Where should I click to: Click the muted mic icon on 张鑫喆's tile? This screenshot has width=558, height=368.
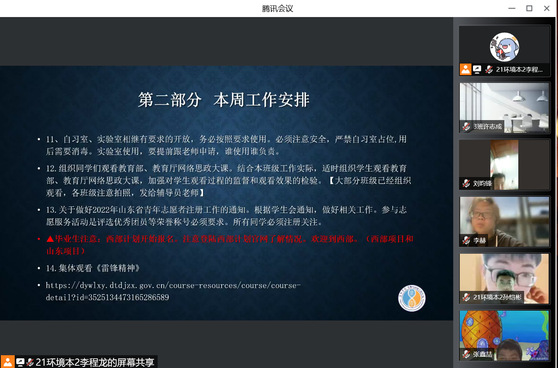466,354
